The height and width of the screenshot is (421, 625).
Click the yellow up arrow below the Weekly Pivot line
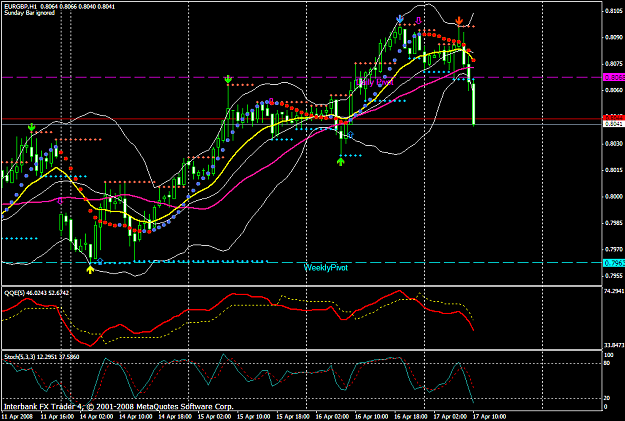[90, 270]
